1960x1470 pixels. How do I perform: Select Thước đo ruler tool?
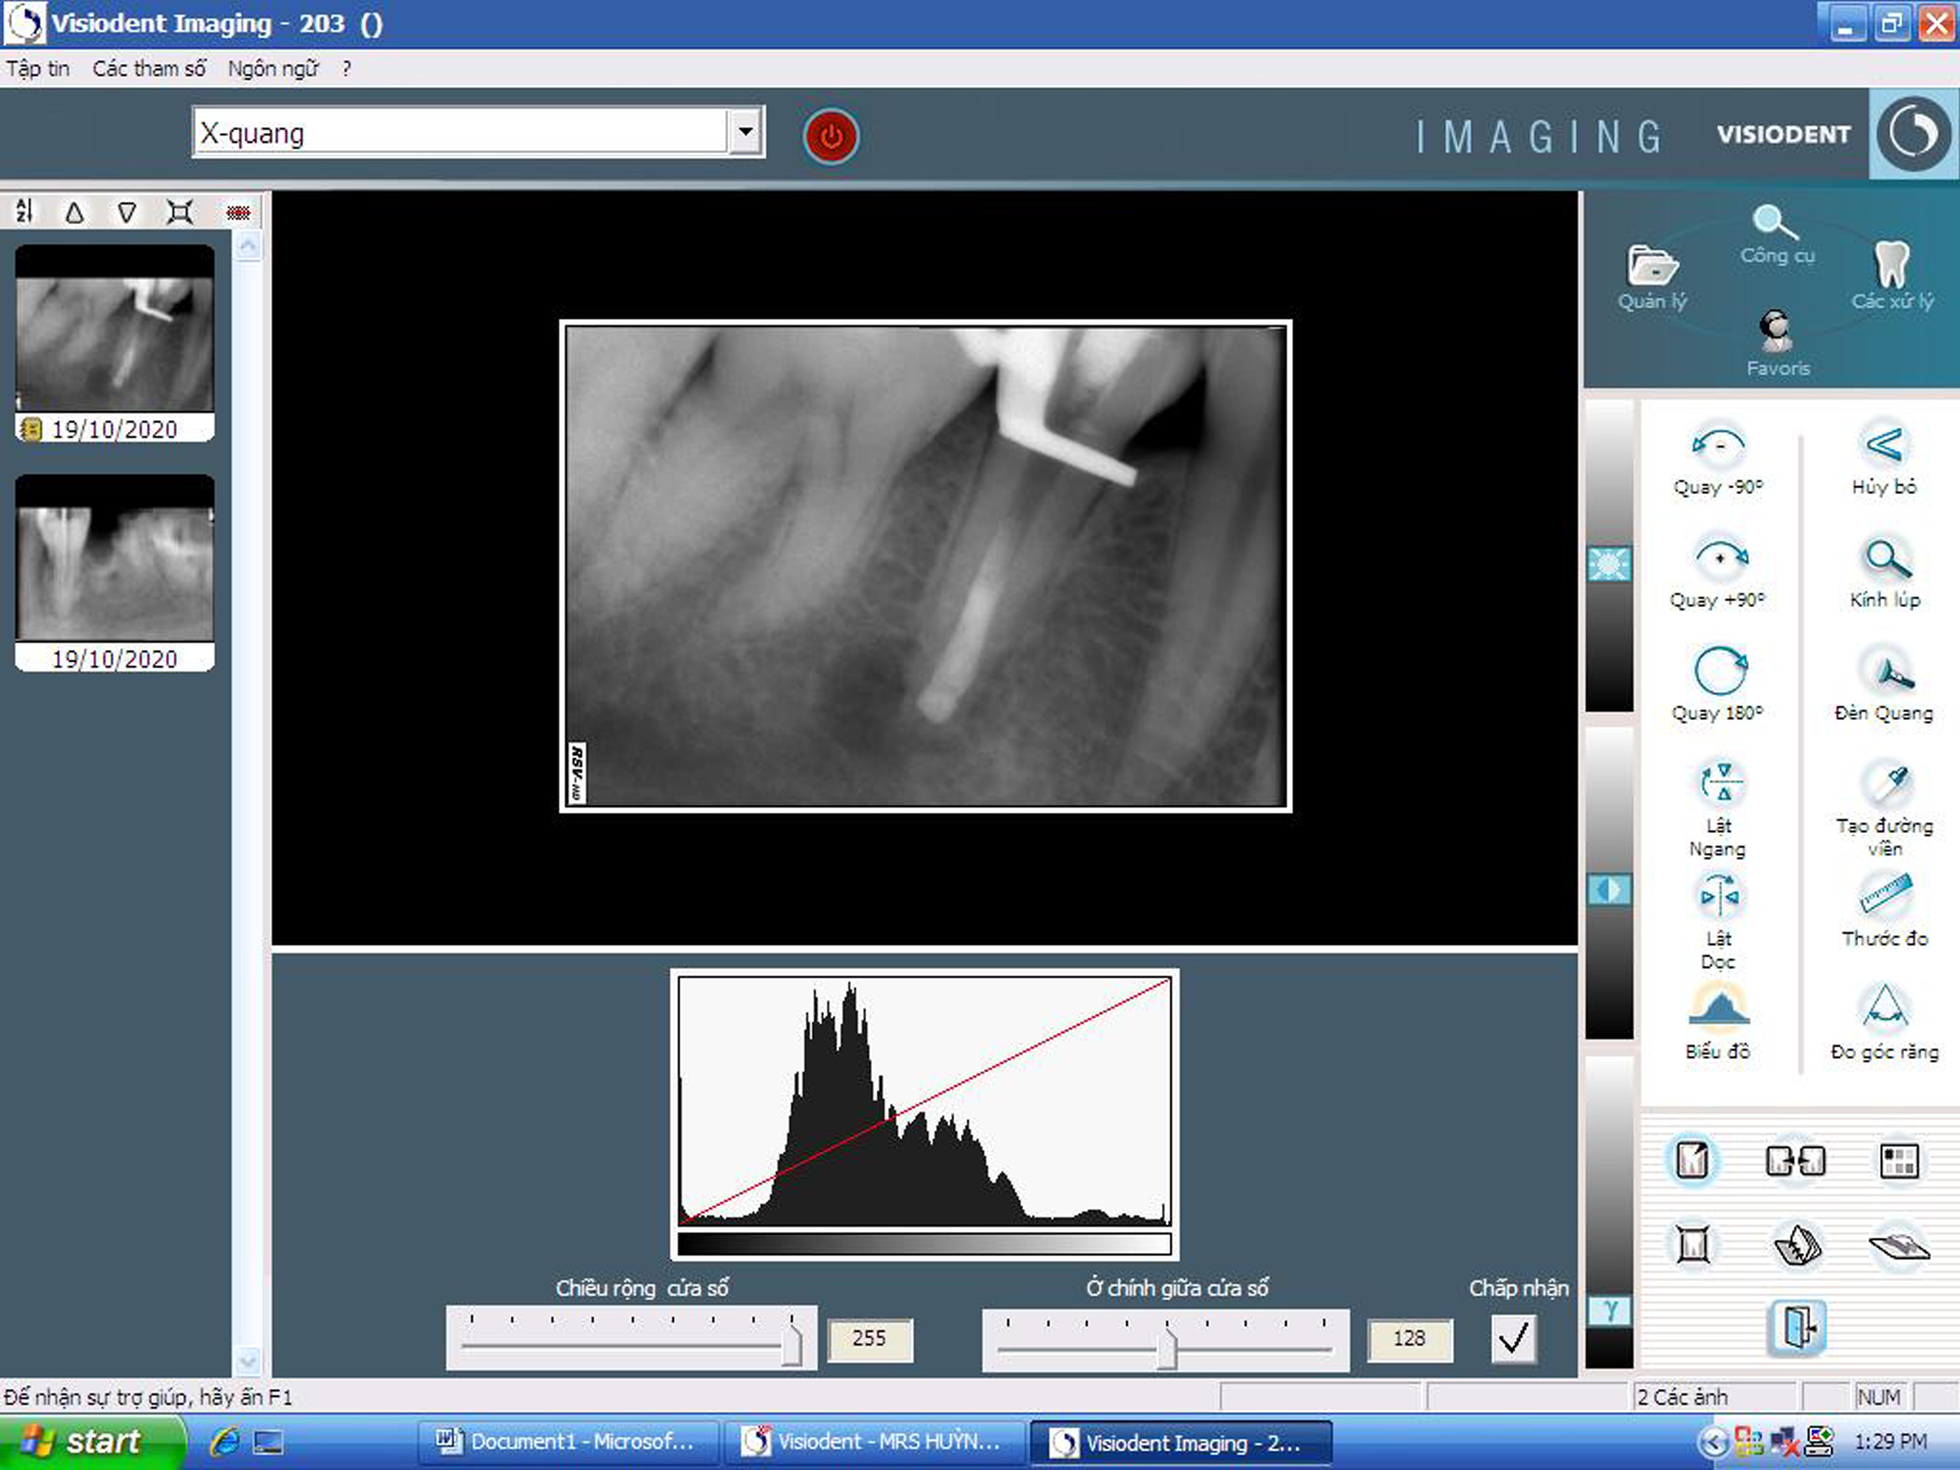click(x=1884, y=908)
